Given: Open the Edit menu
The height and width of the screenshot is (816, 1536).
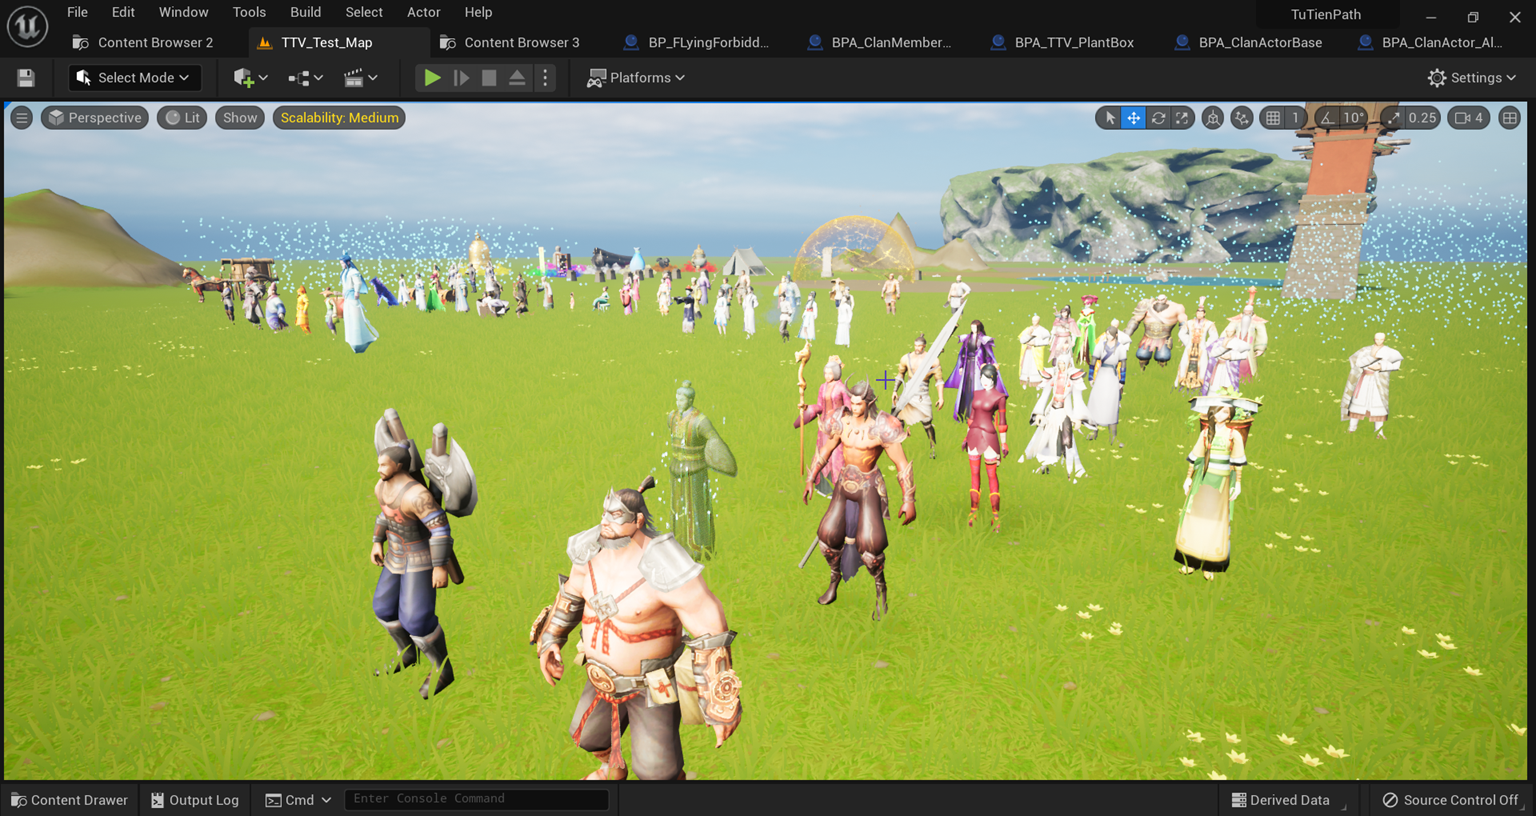Looking at the screenshot, I should point(123,12).
